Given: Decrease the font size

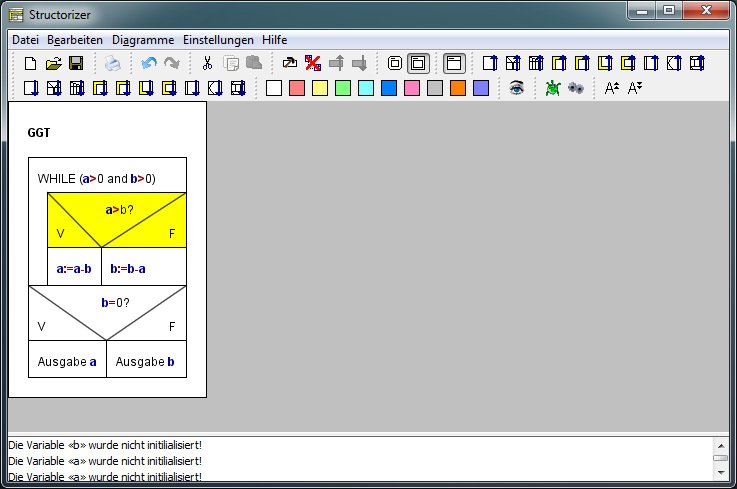Looking at the screenshot, I should [635, 88].
